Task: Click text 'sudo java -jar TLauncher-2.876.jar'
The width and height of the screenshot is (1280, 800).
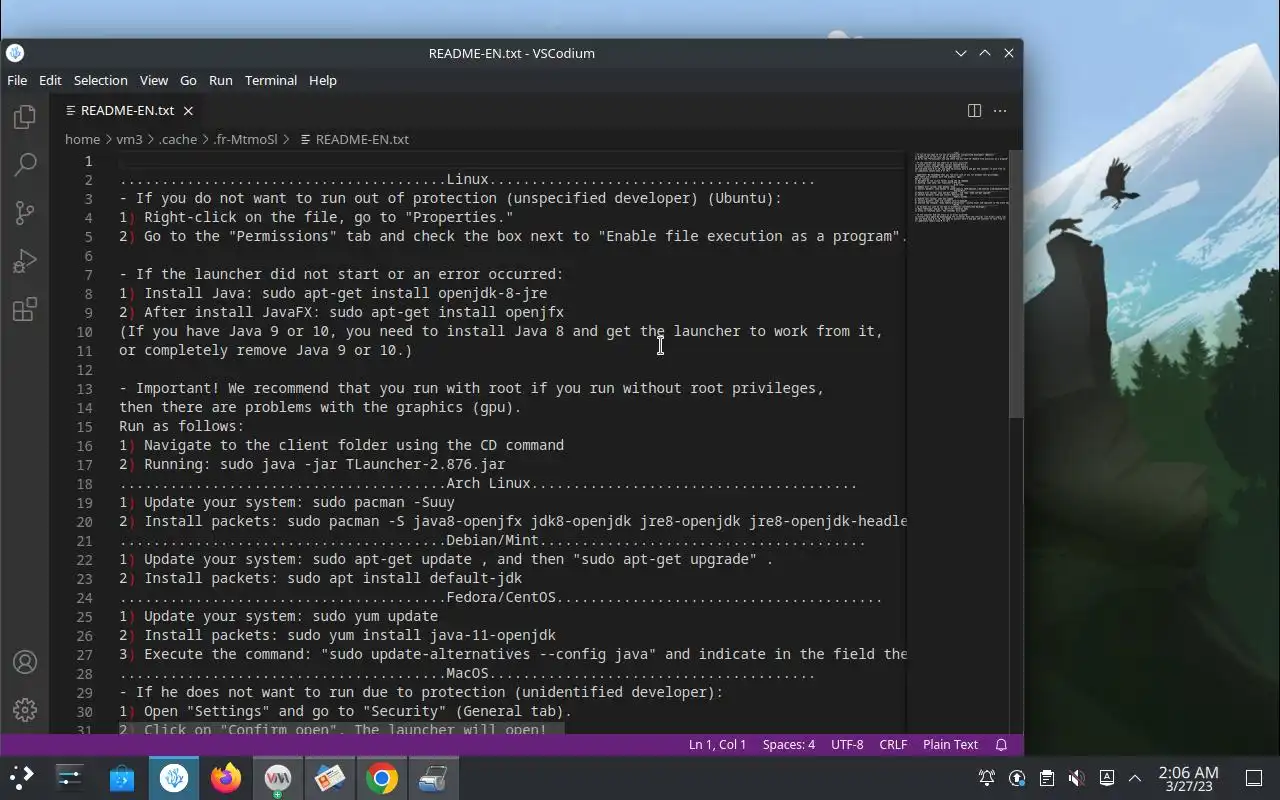Action: tap(362, 465)
